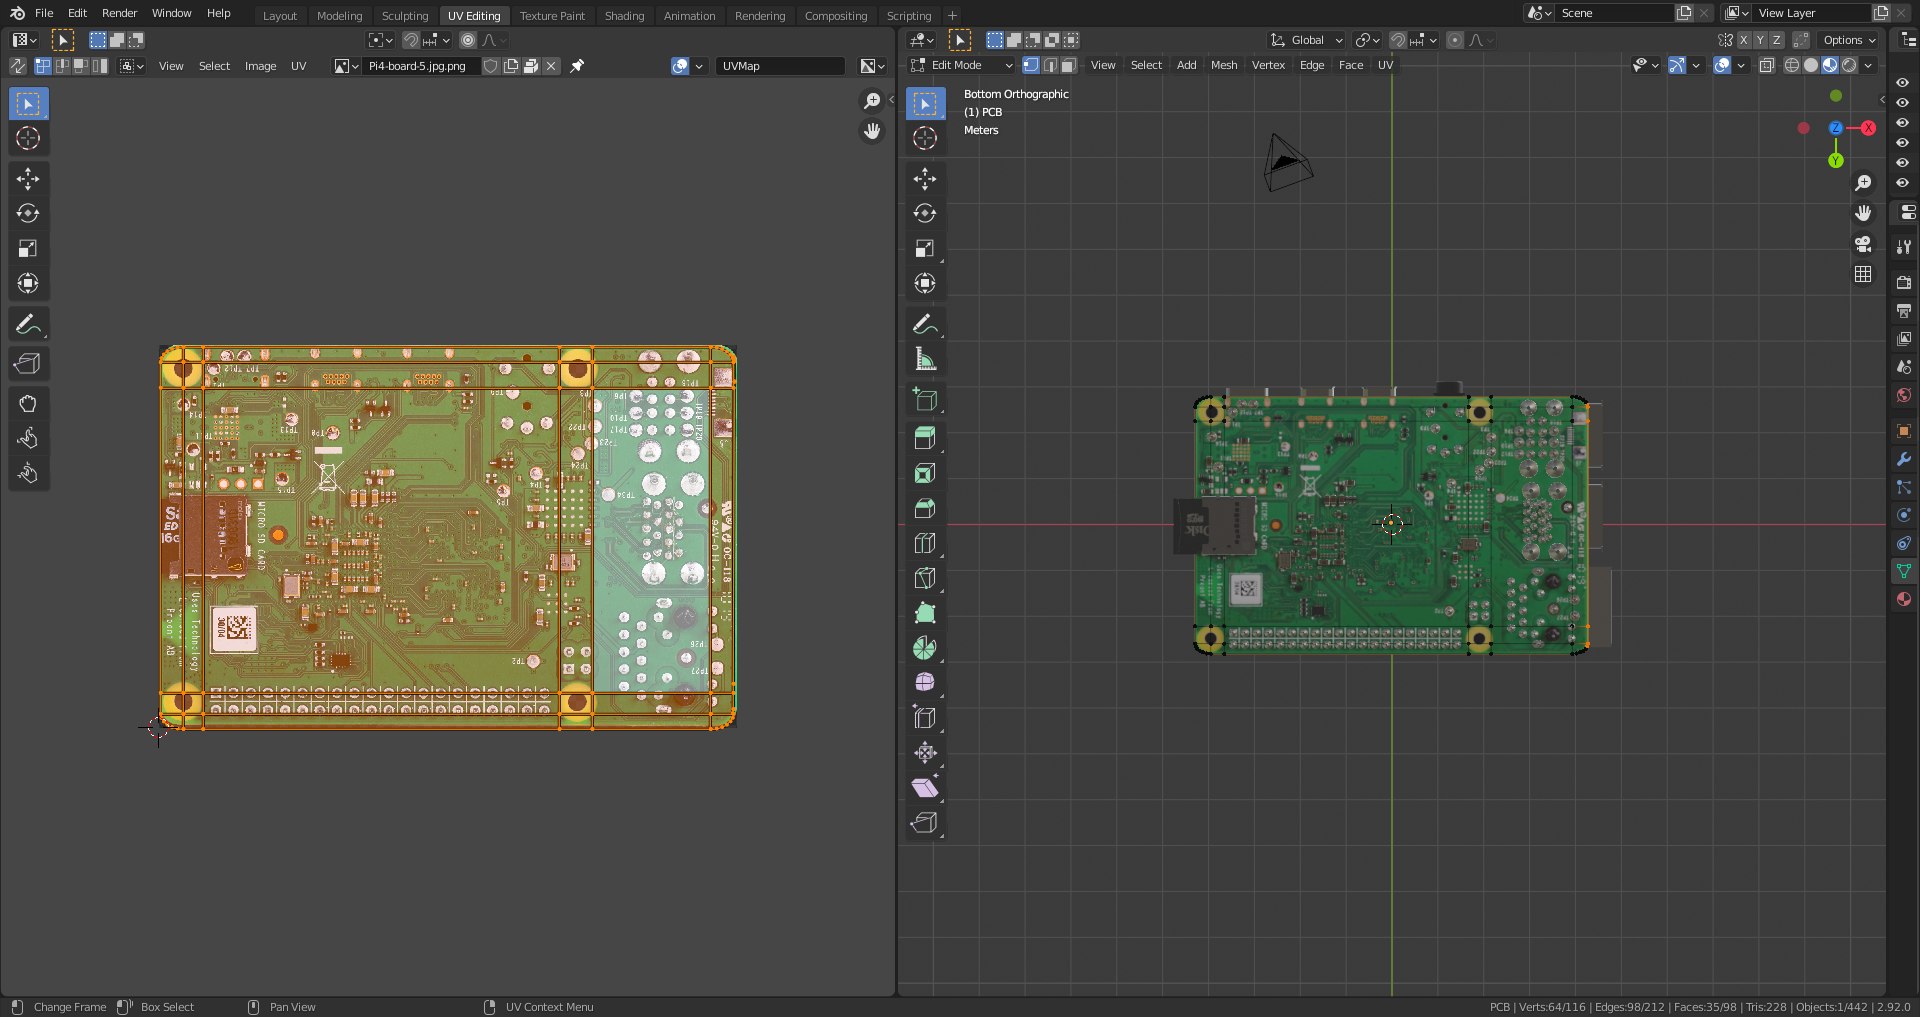Open the image browse dropdown
The image size is (1920, 1017).
tap(346, 66)
